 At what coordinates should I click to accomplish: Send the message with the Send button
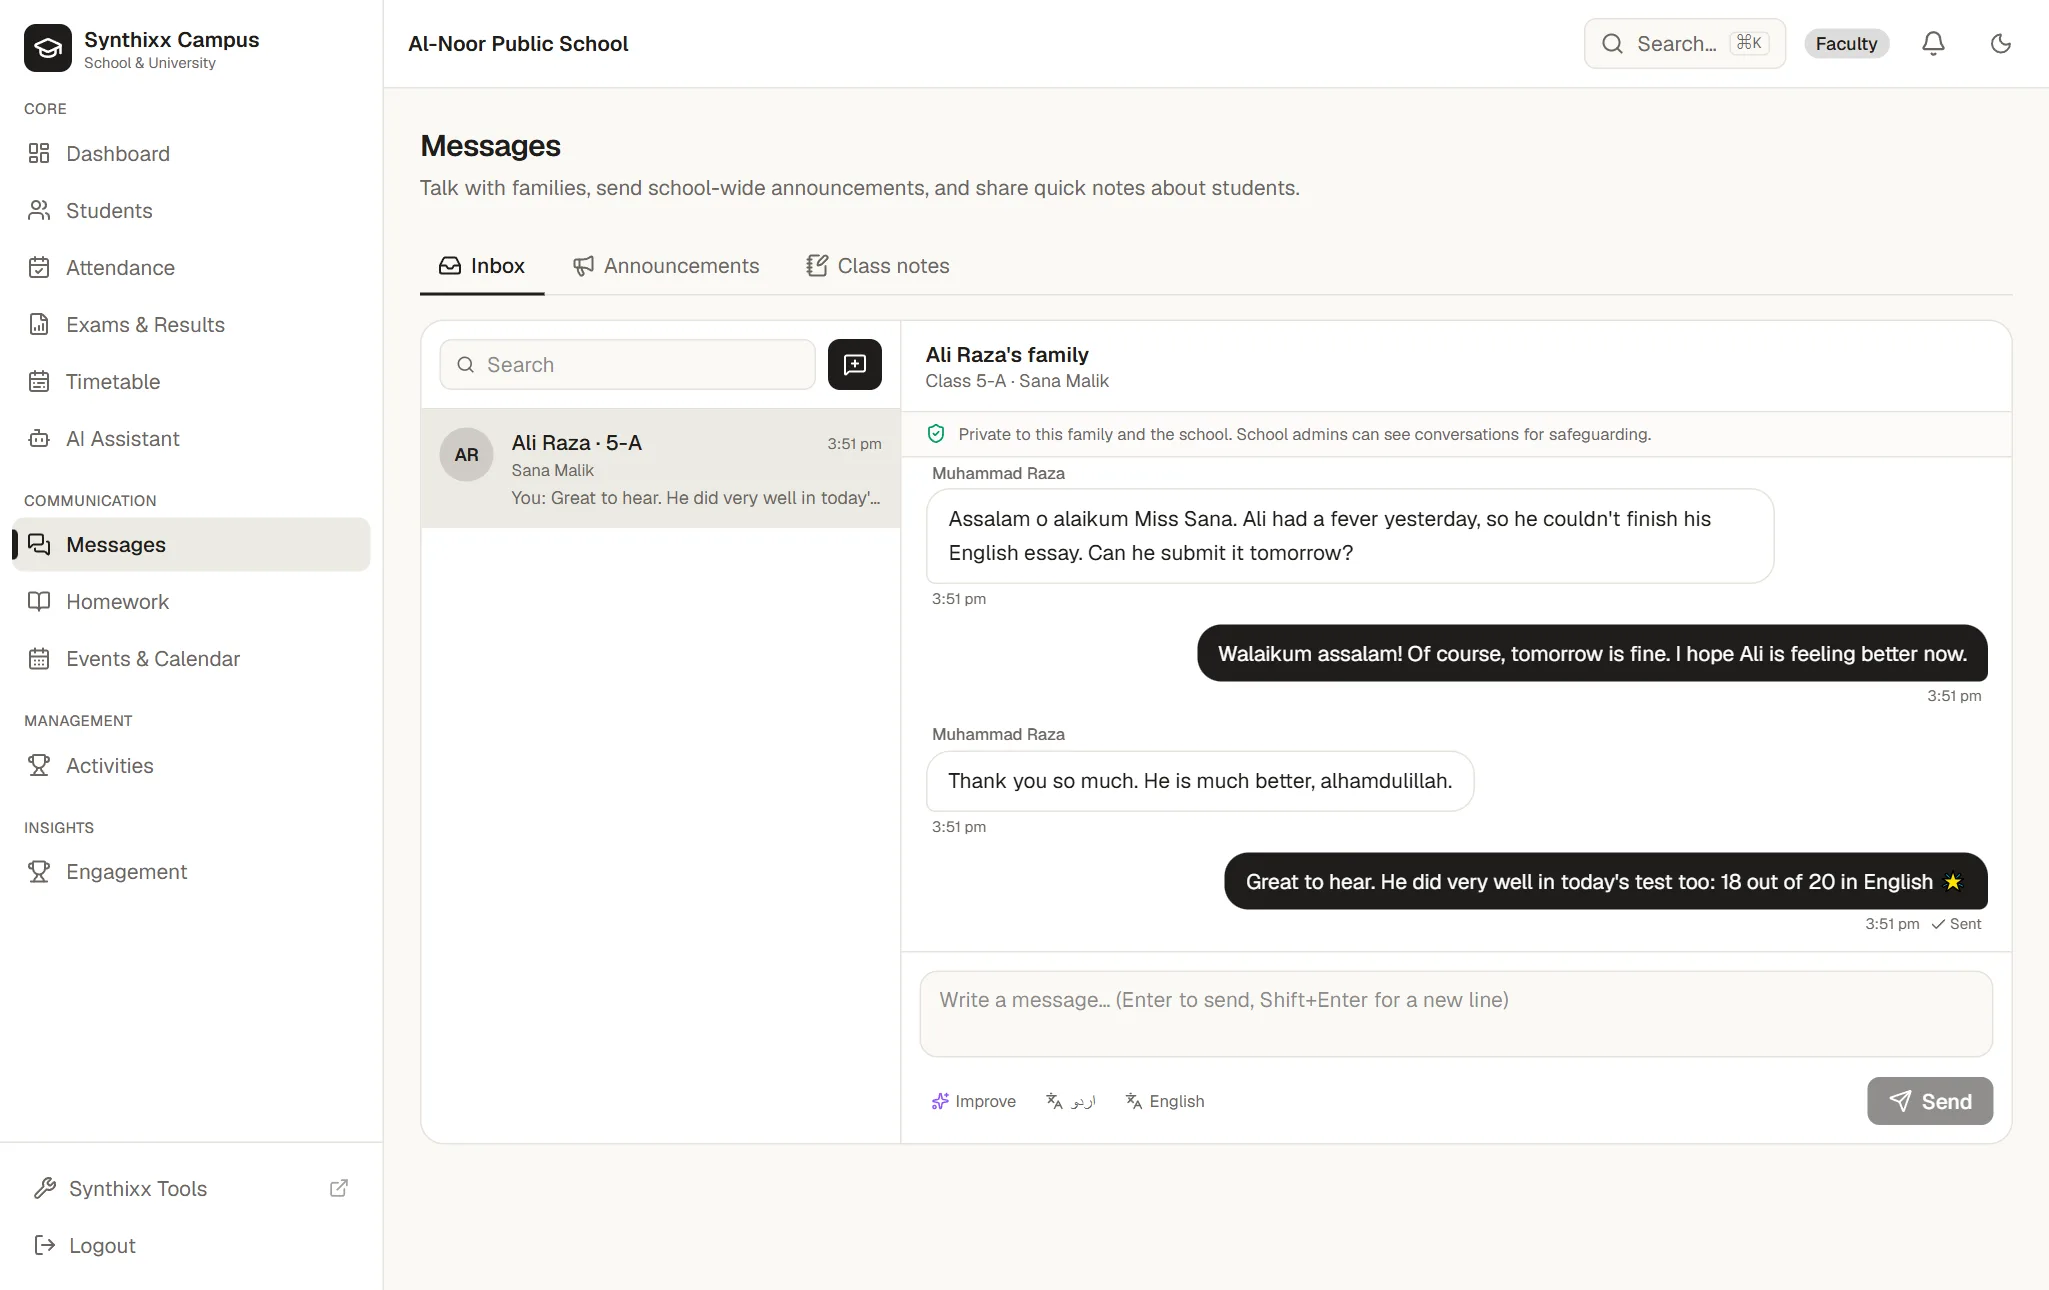[1930, 1101]
